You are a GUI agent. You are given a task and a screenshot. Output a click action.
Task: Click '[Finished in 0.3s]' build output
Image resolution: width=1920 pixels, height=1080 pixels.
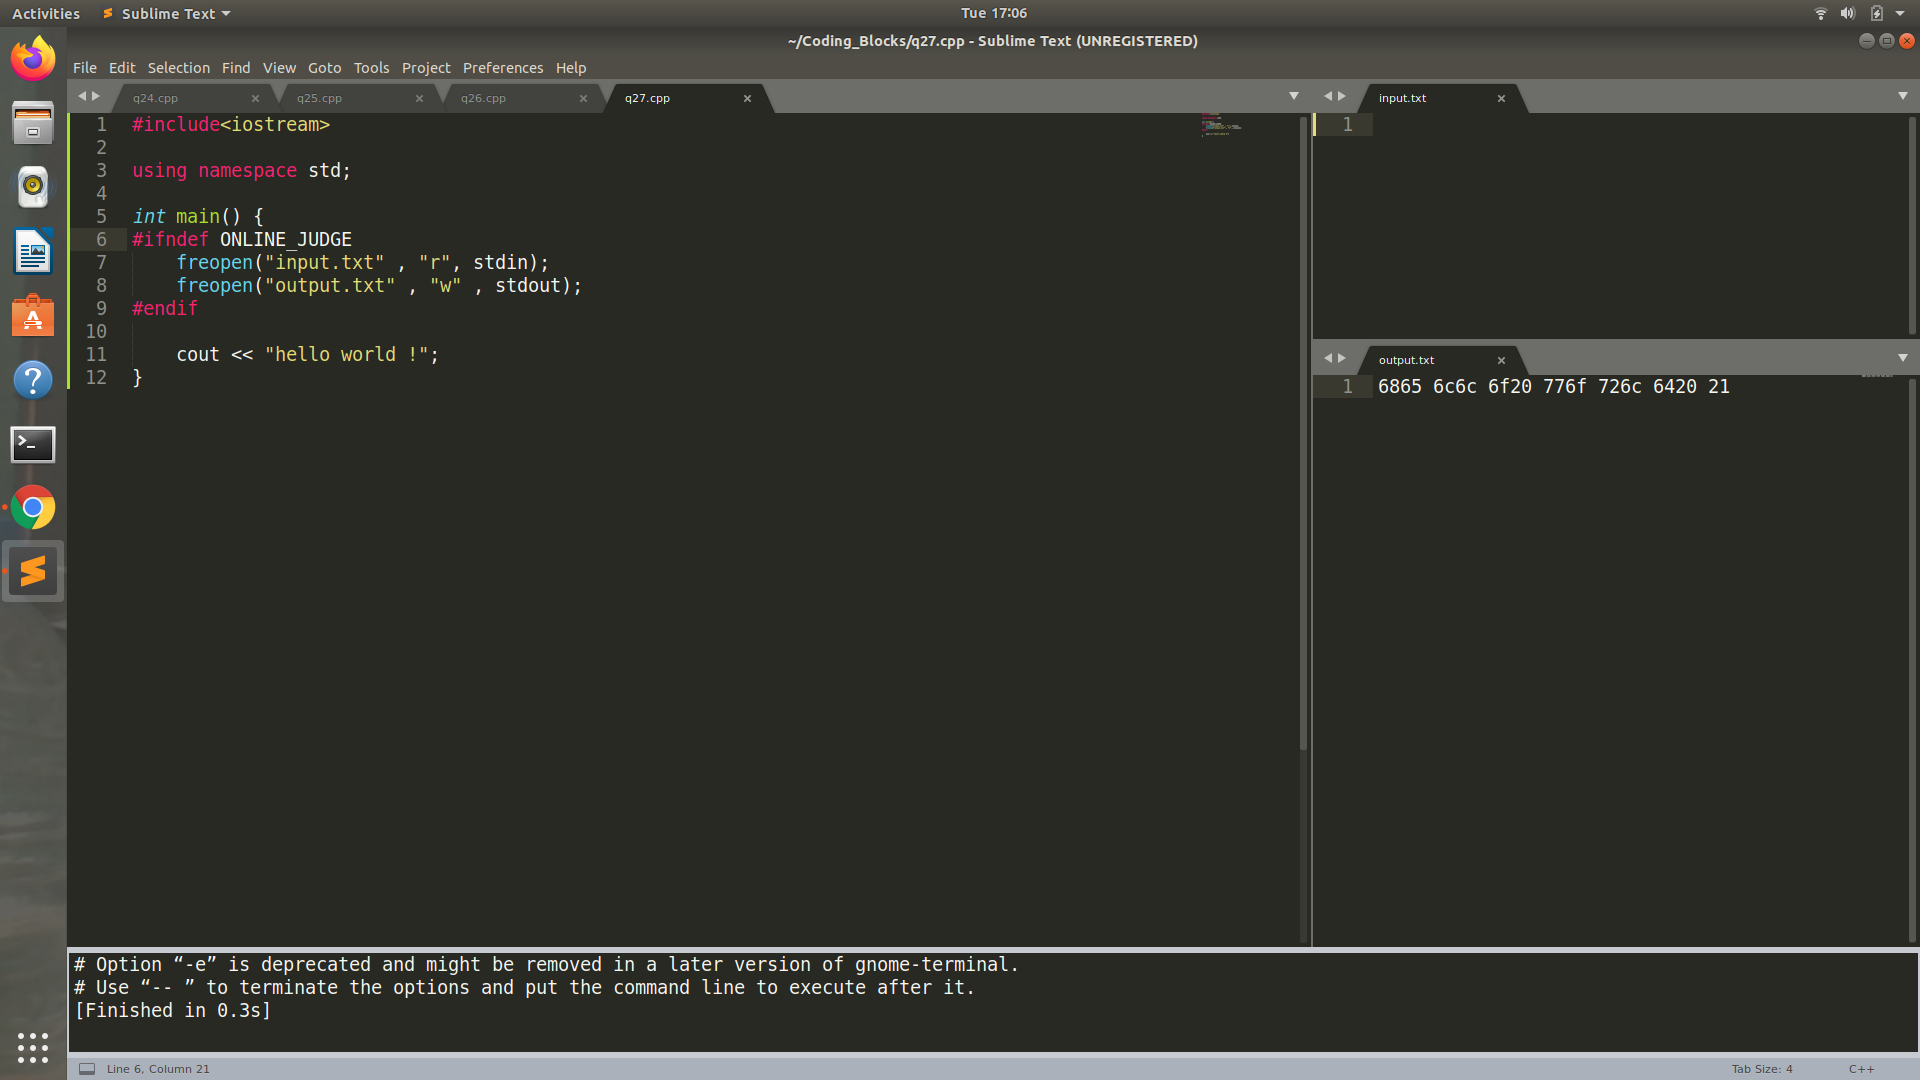coord(173,1011)
